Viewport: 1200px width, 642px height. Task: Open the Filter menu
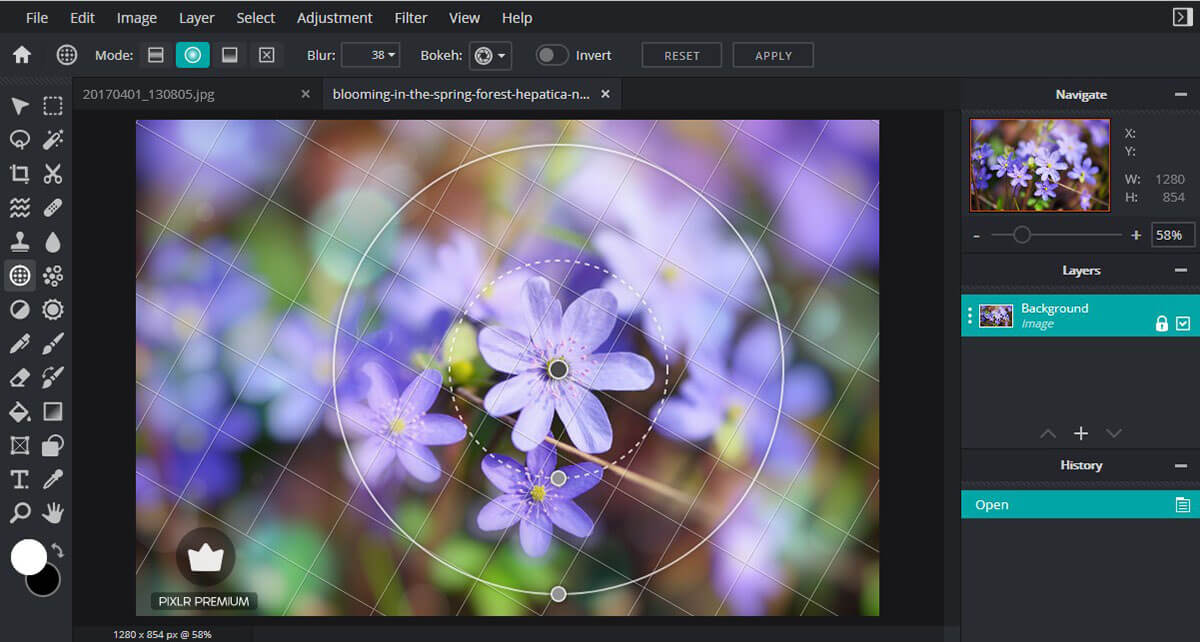[410, 18]
